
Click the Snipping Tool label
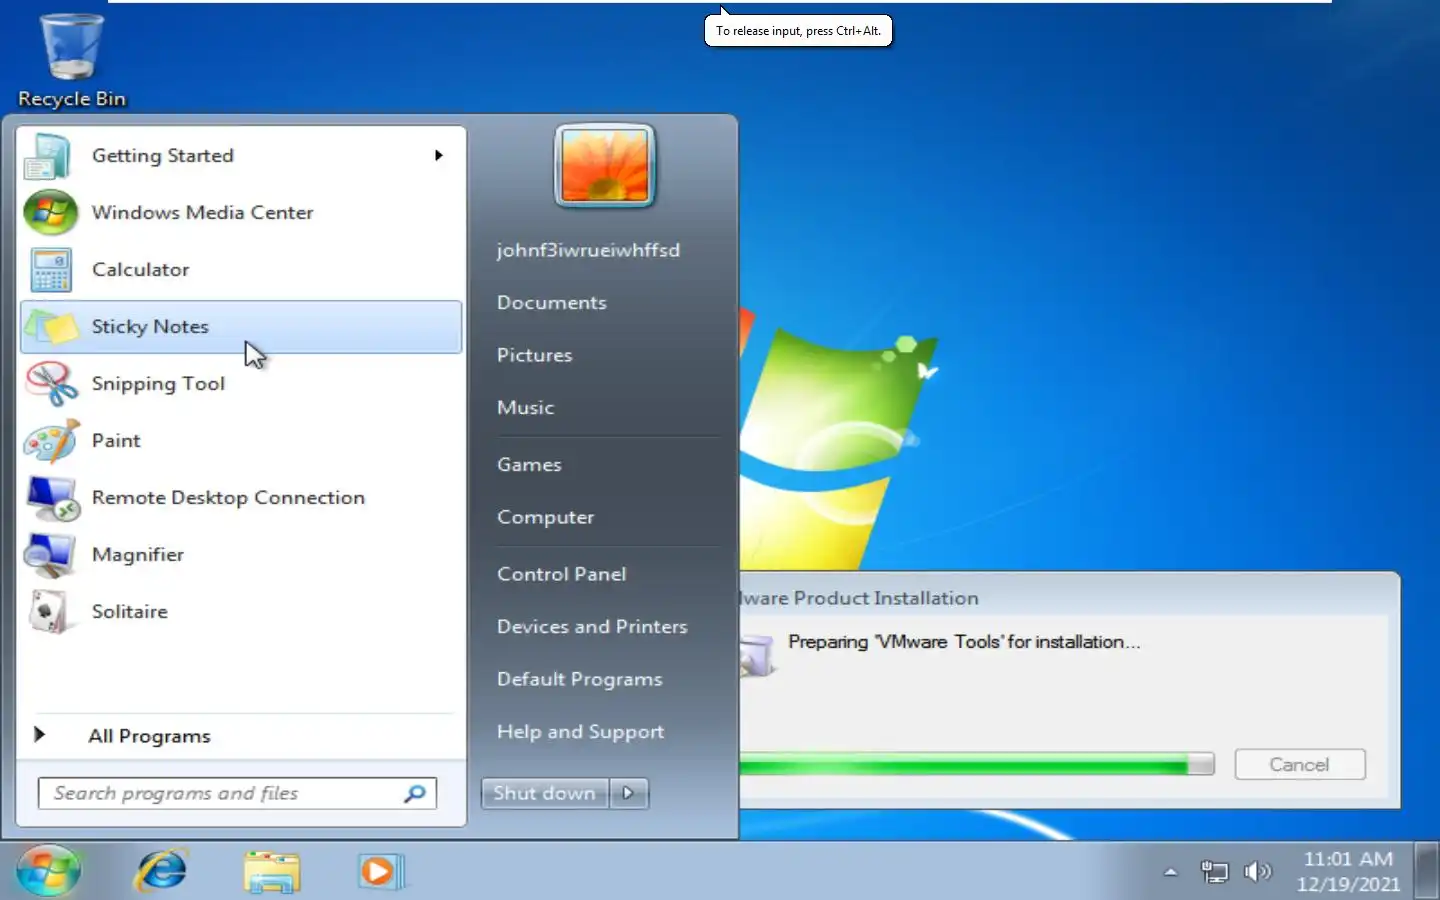(x=158, y=384)
